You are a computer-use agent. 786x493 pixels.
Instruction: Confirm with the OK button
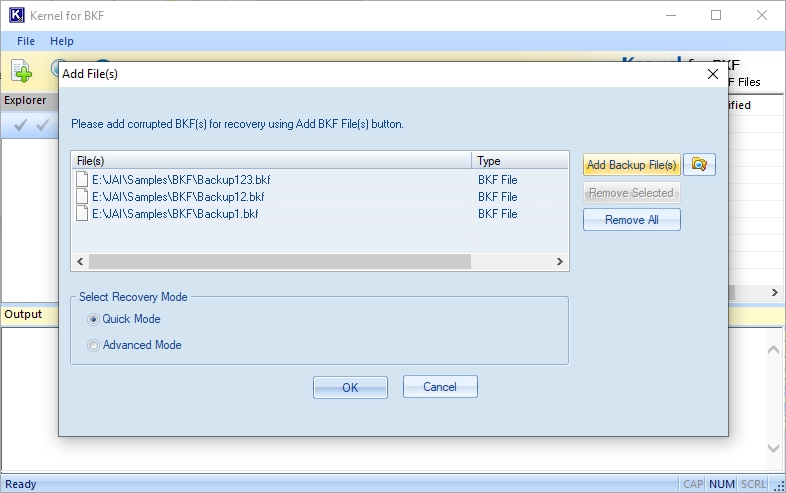click(350, 388)
